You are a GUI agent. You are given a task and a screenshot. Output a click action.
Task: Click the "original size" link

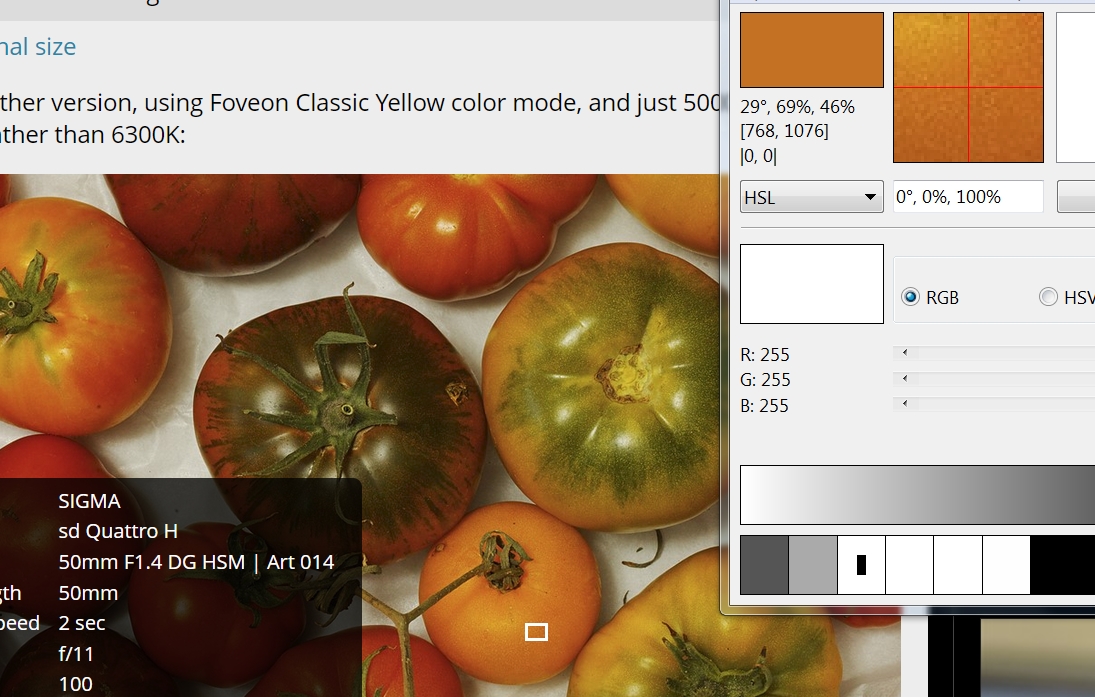pos(38,47)
